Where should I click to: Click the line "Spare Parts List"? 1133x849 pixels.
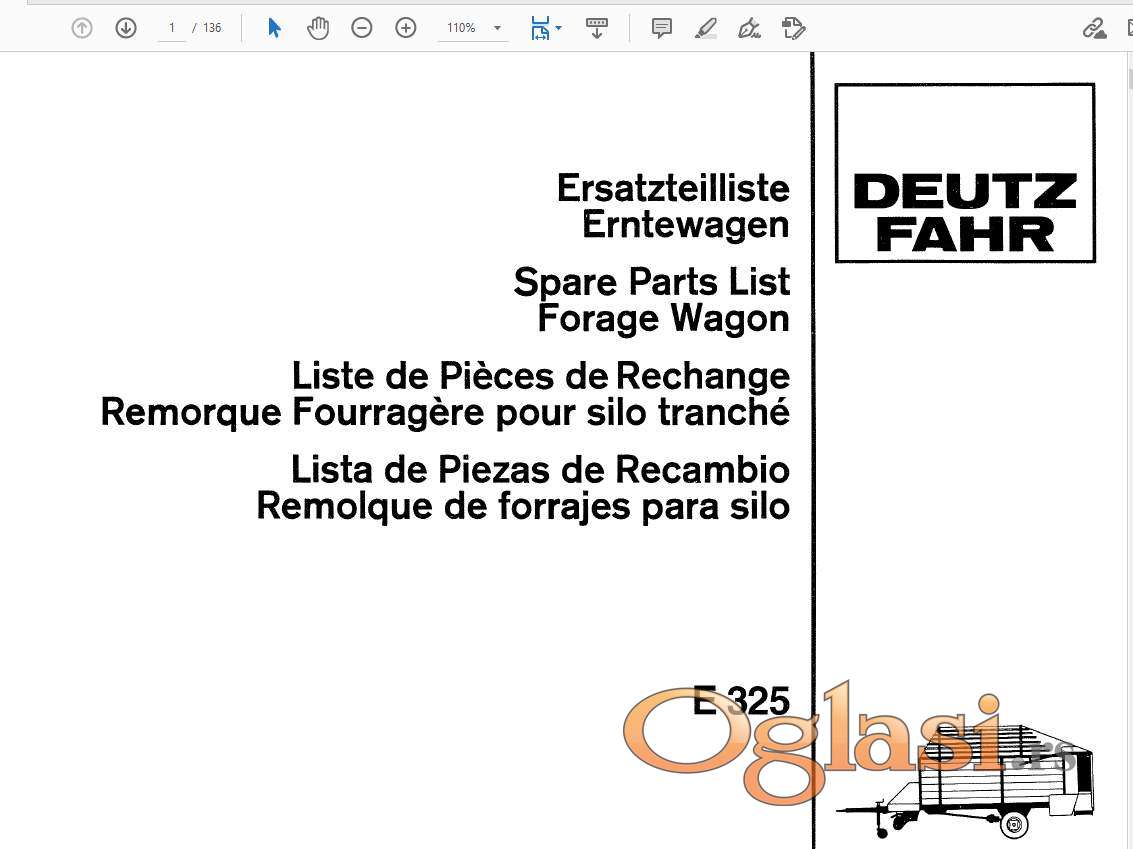coord(652,282)
